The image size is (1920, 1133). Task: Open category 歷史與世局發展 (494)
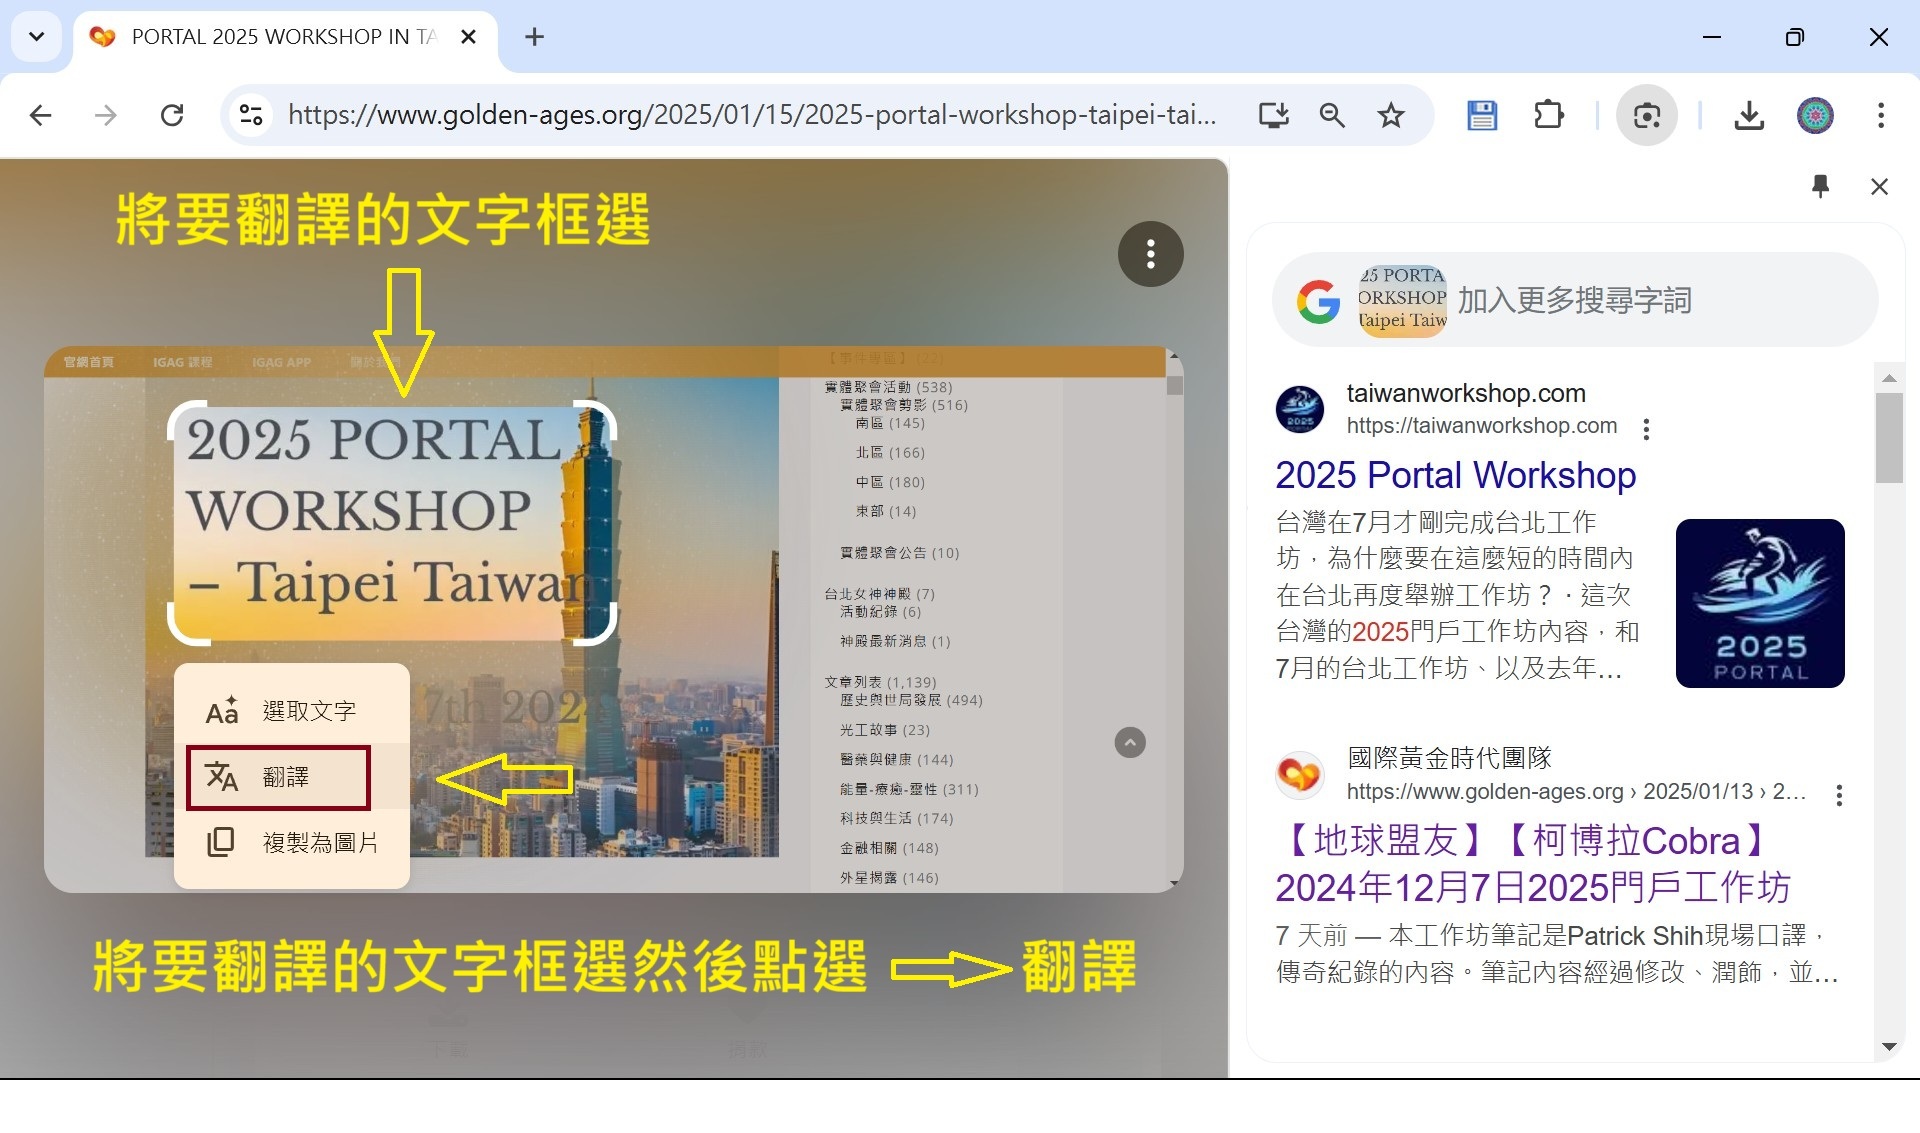(911, 700)
